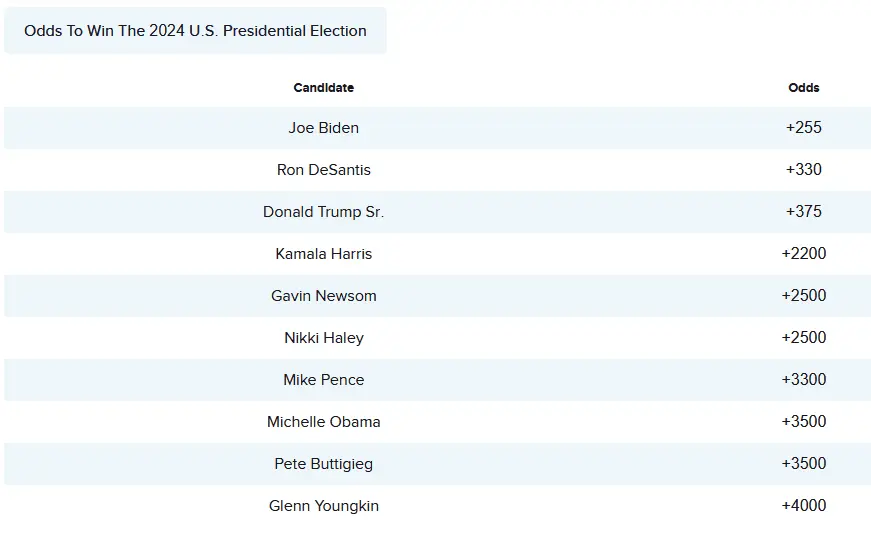The image size is (871, 542).
Task: Click the odds table title tab
Action: tap(195, 31)
